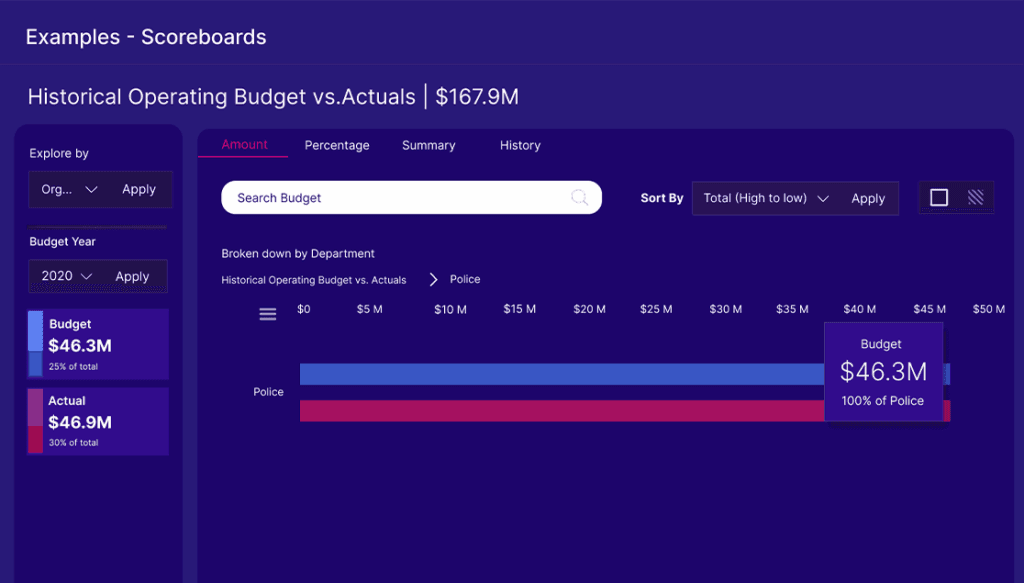Switch to the Percentage tab
Screen dimensions: 1024x583
pos(337,145)
